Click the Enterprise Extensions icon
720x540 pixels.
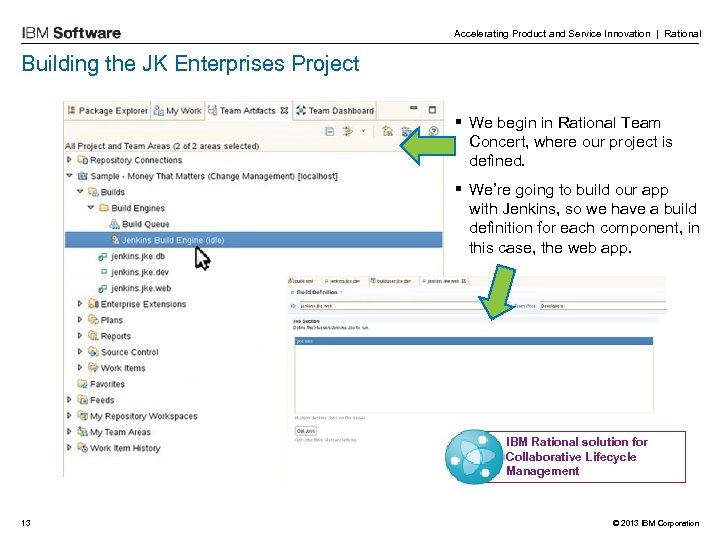[x=93, y=304]
